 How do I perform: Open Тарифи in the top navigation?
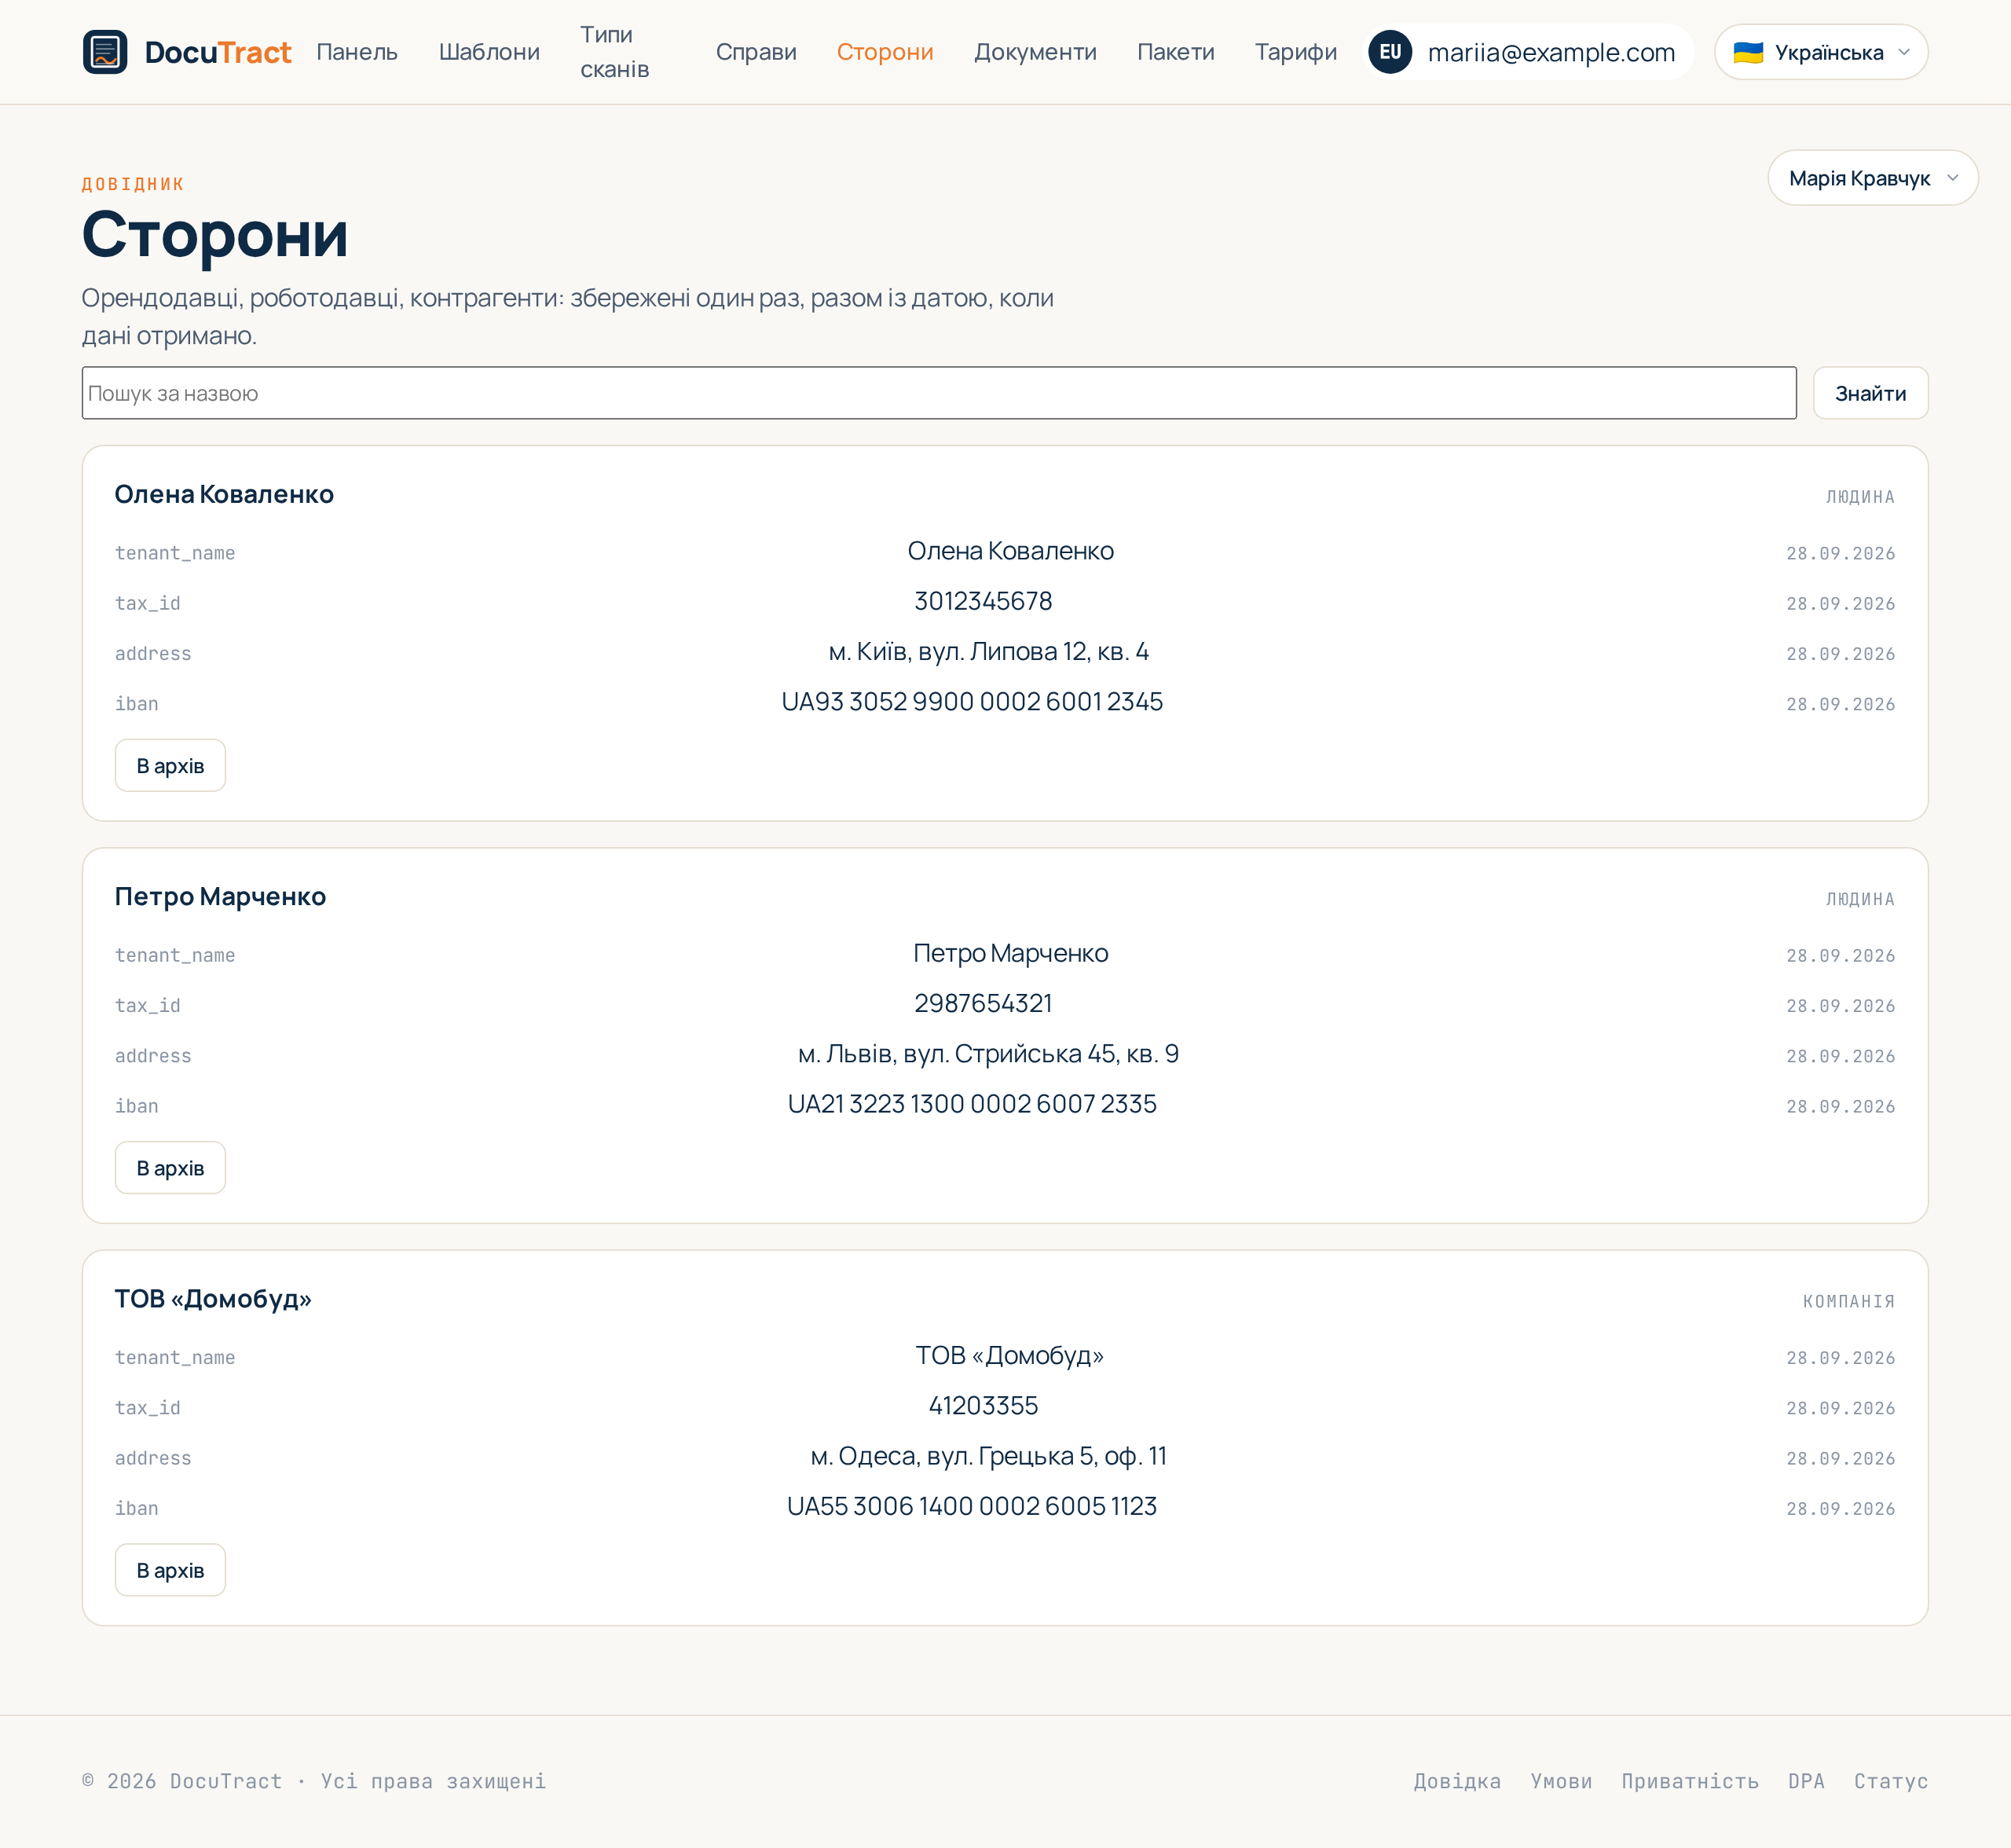[x=1296, y=52]
